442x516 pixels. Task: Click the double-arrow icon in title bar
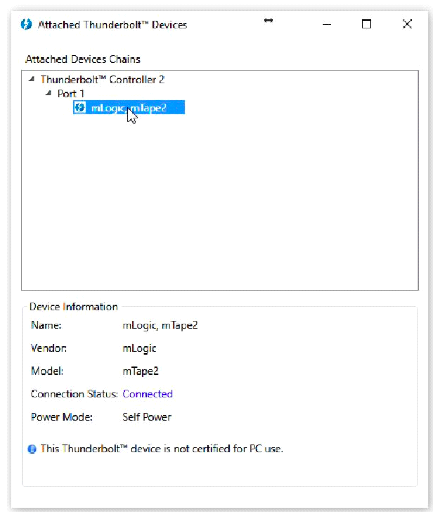coord(268,21)
